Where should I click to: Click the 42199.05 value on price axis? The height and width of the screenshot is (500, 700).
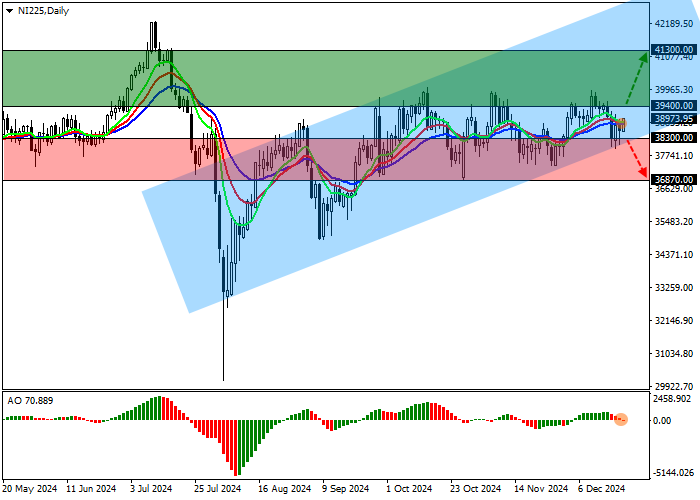[x=672, y=22]
